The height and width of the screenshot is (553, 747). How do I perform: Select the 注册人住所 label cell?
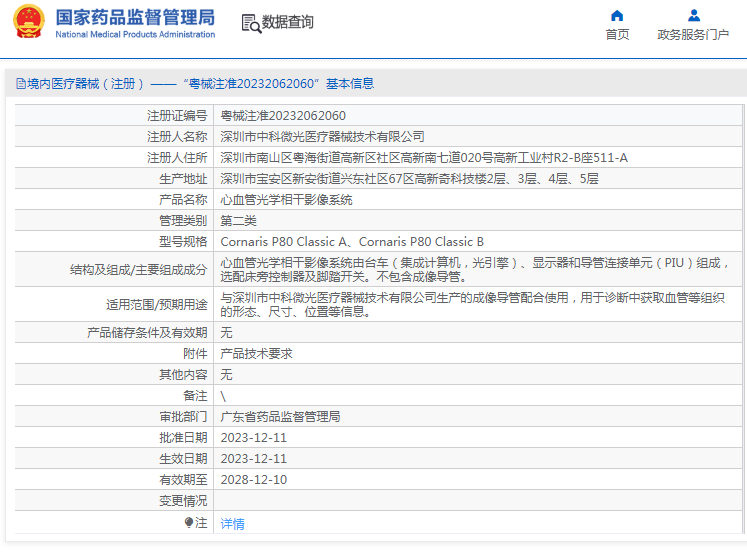coord(114,157)
